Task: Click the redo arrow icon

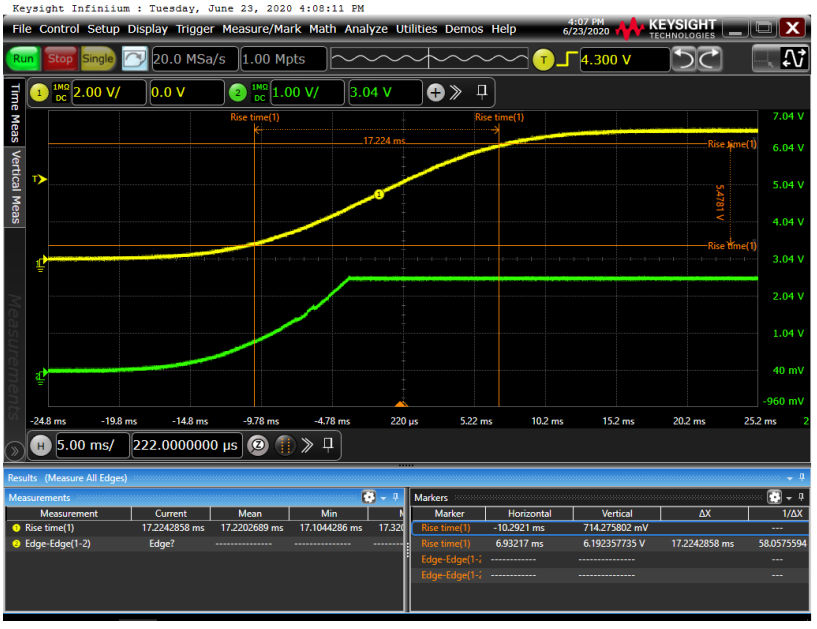Action: point(710,59)
